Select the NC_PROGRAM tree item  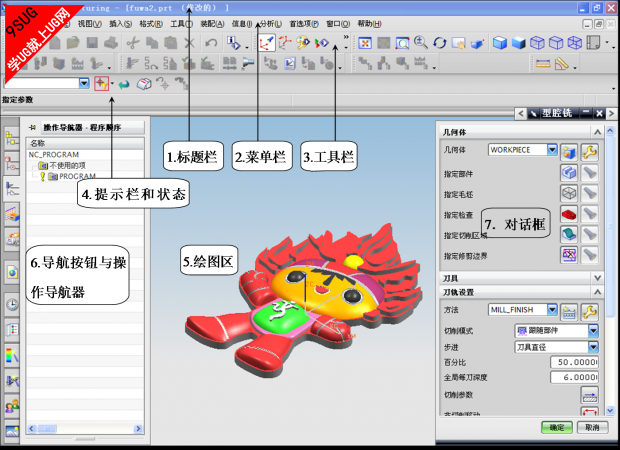[53, 155]
